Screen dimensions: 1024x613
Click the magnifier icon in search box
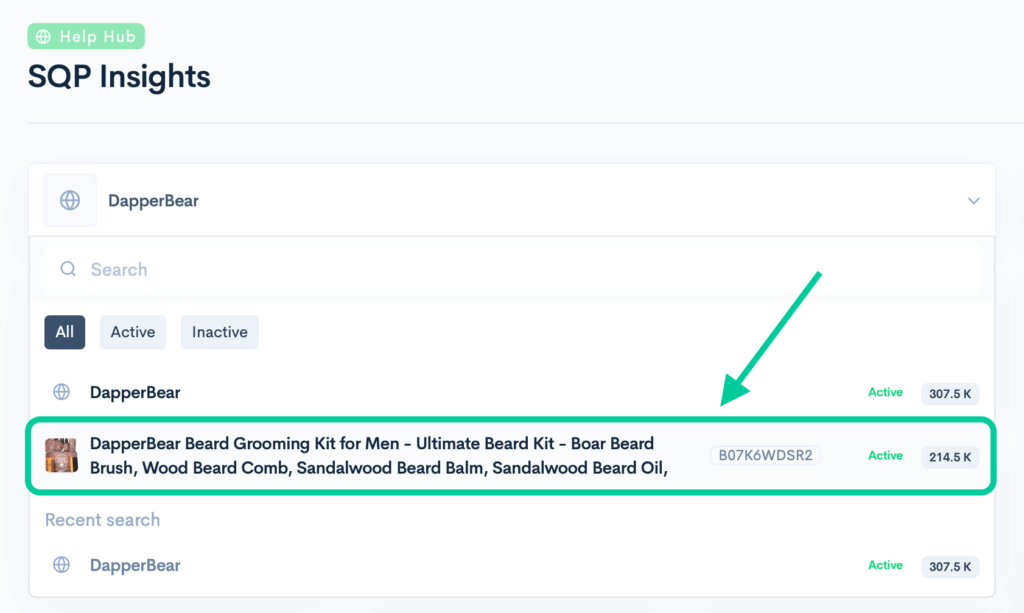pos(68,269)
